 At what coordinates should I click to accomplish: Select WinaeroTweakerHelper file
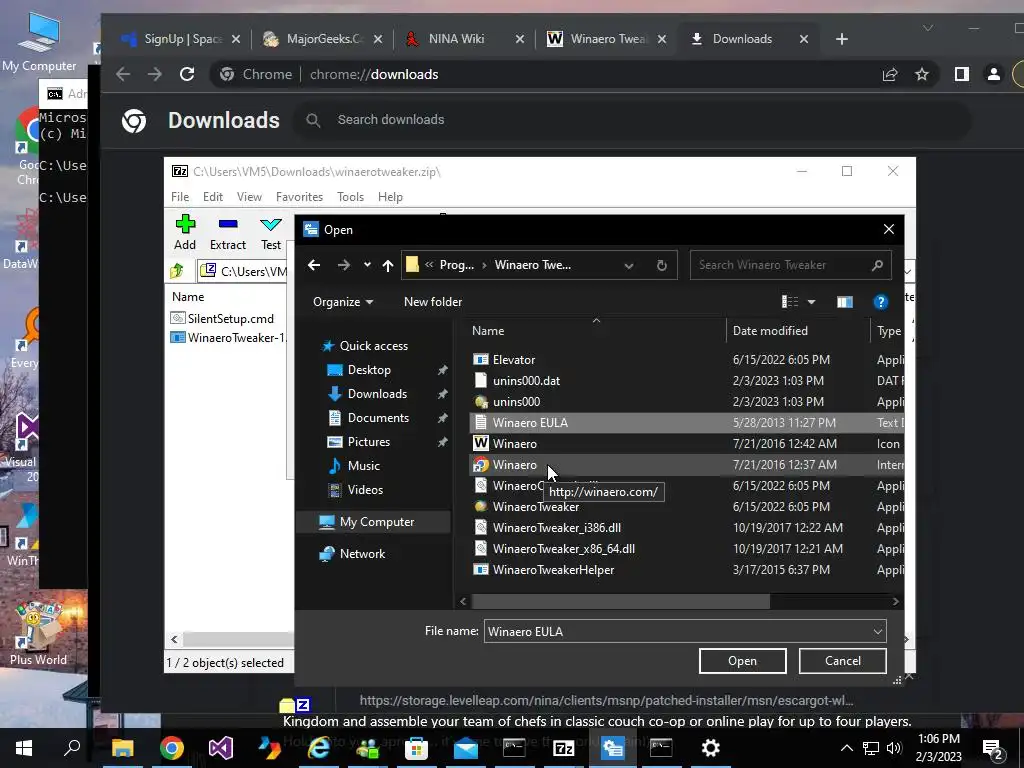(553, 569)
